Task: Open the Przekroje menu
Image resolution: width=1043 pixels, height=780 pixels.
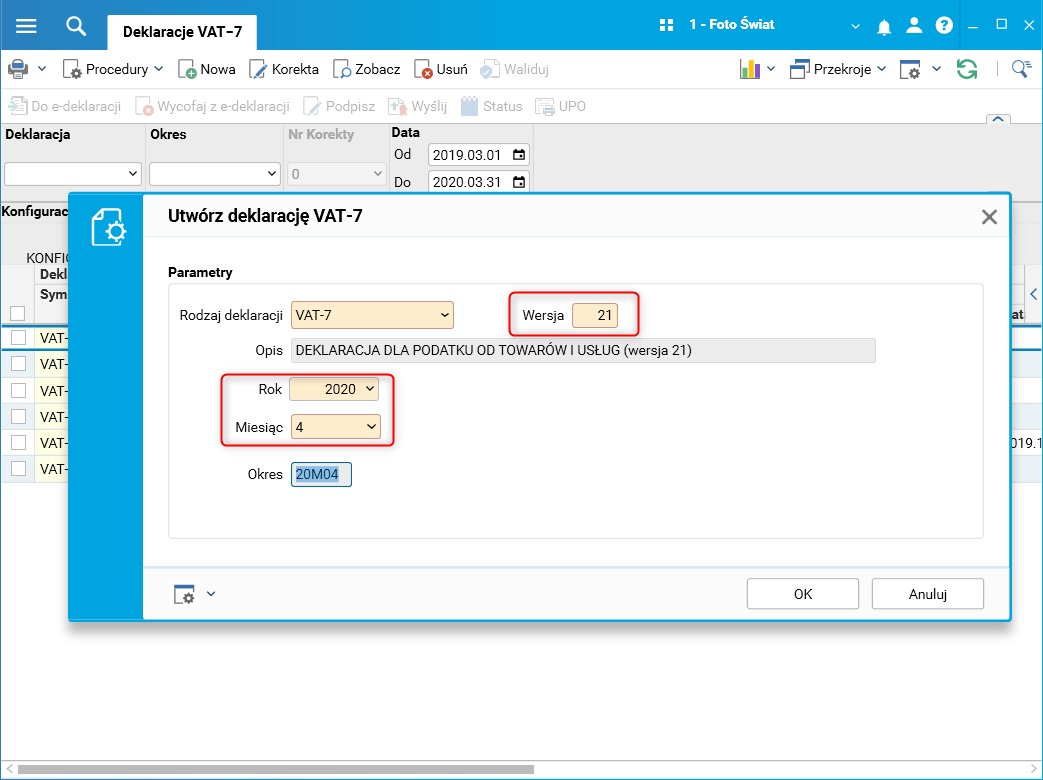Action: click(x=837, y=69)
